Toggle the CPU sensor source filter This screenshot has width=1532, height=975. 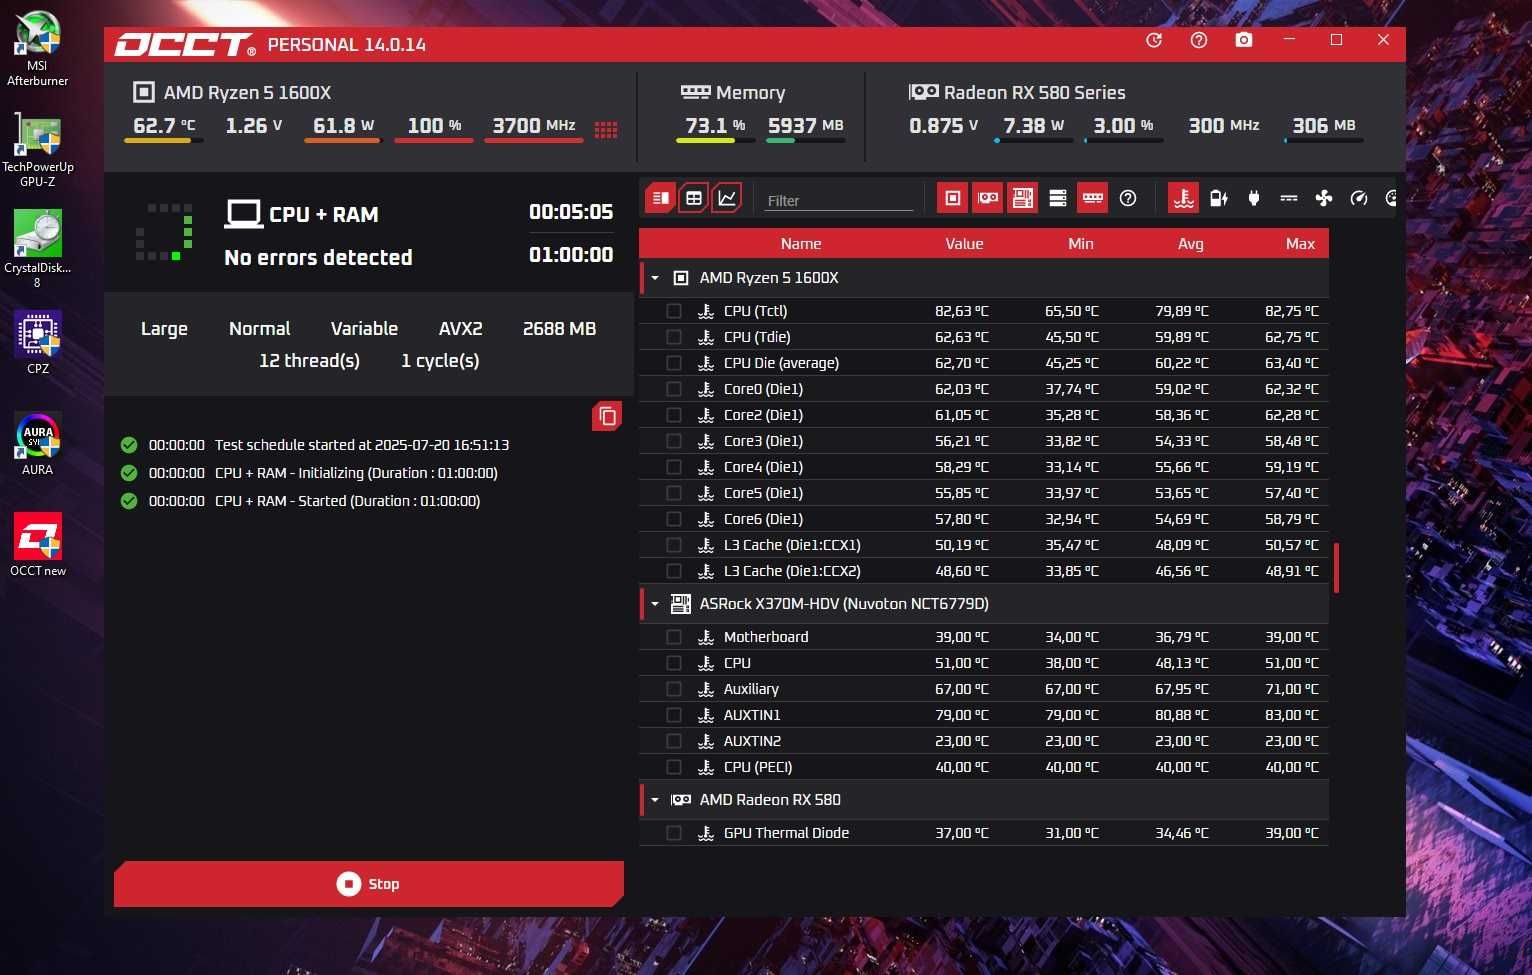tap(953, 198)
